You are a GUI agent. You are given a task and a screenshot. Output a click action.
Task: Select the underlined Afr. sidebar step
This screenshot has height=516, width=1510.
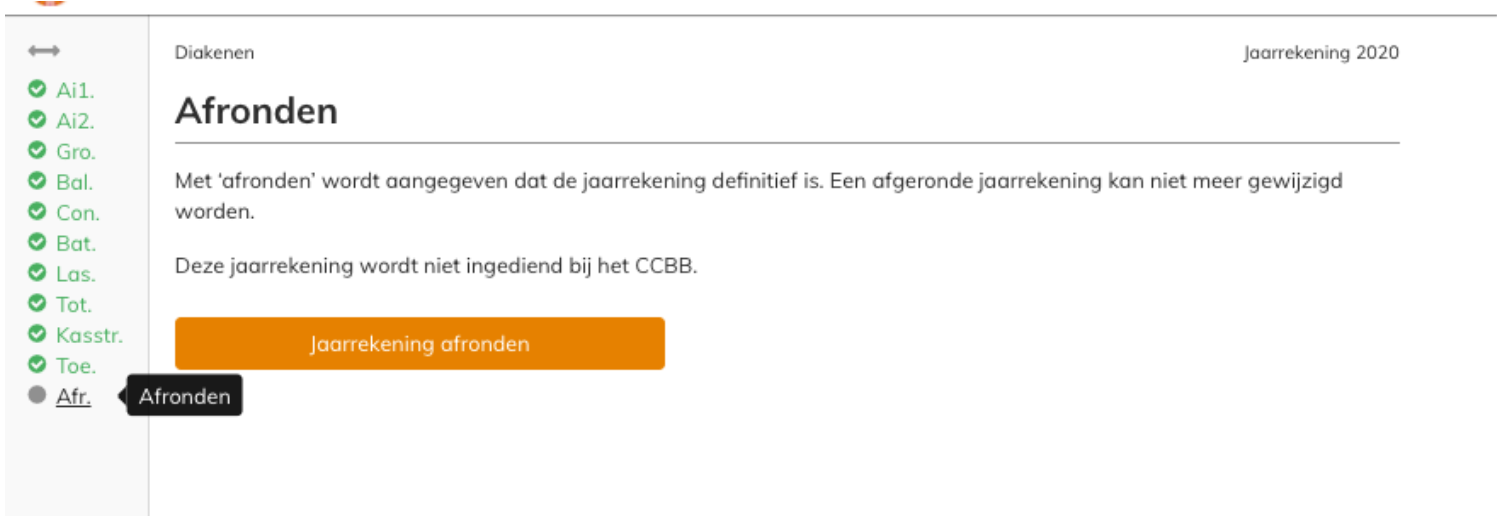coord(73,396)
